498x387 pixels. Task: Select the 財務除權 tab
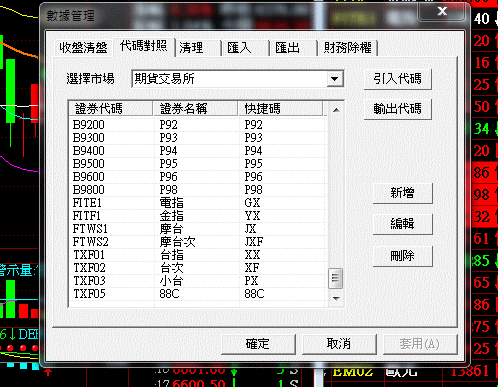(347, 48)
